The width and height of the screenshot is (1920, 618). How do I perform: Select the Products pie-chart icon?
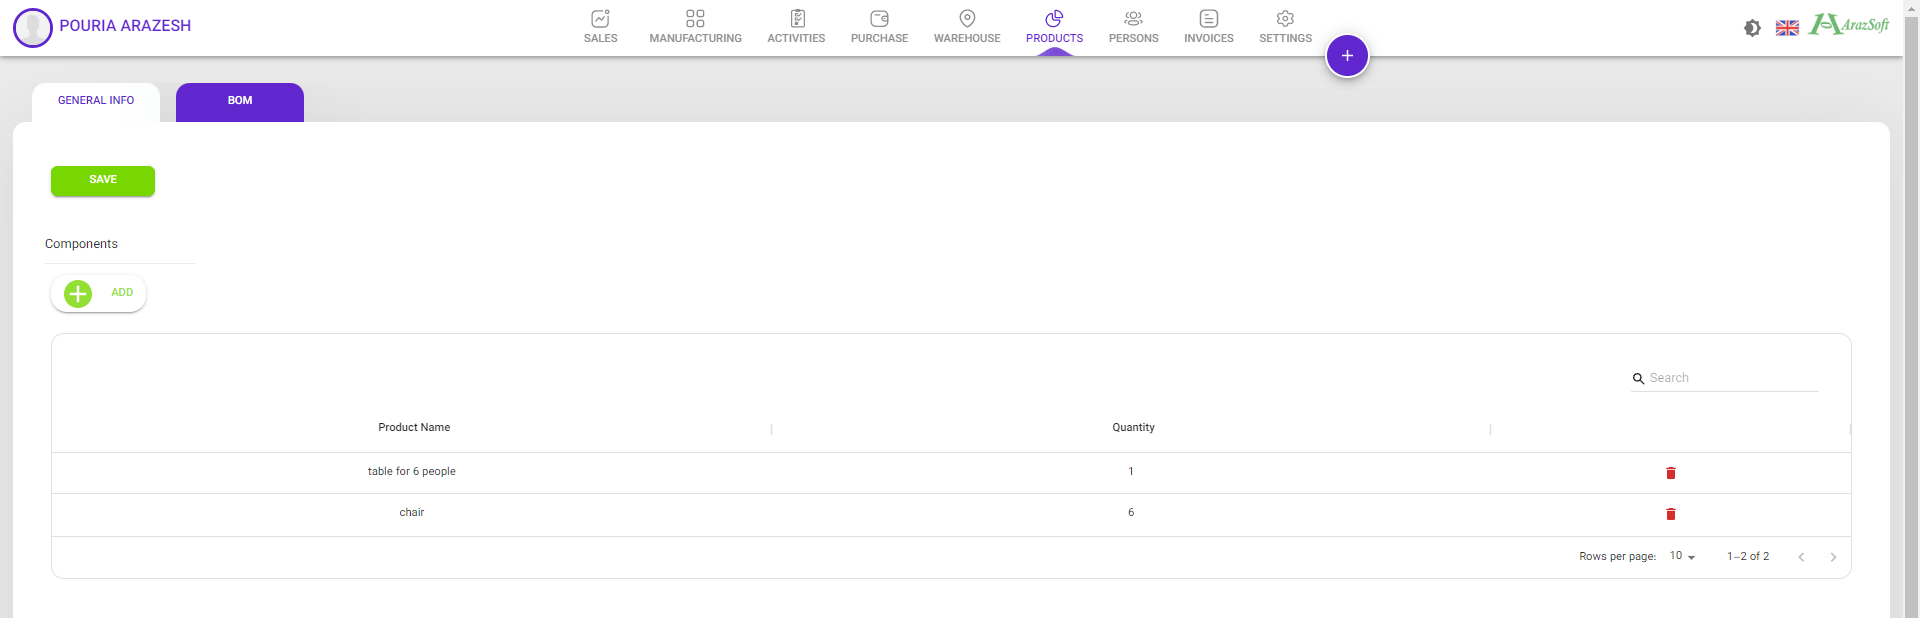click(1054, 19)
